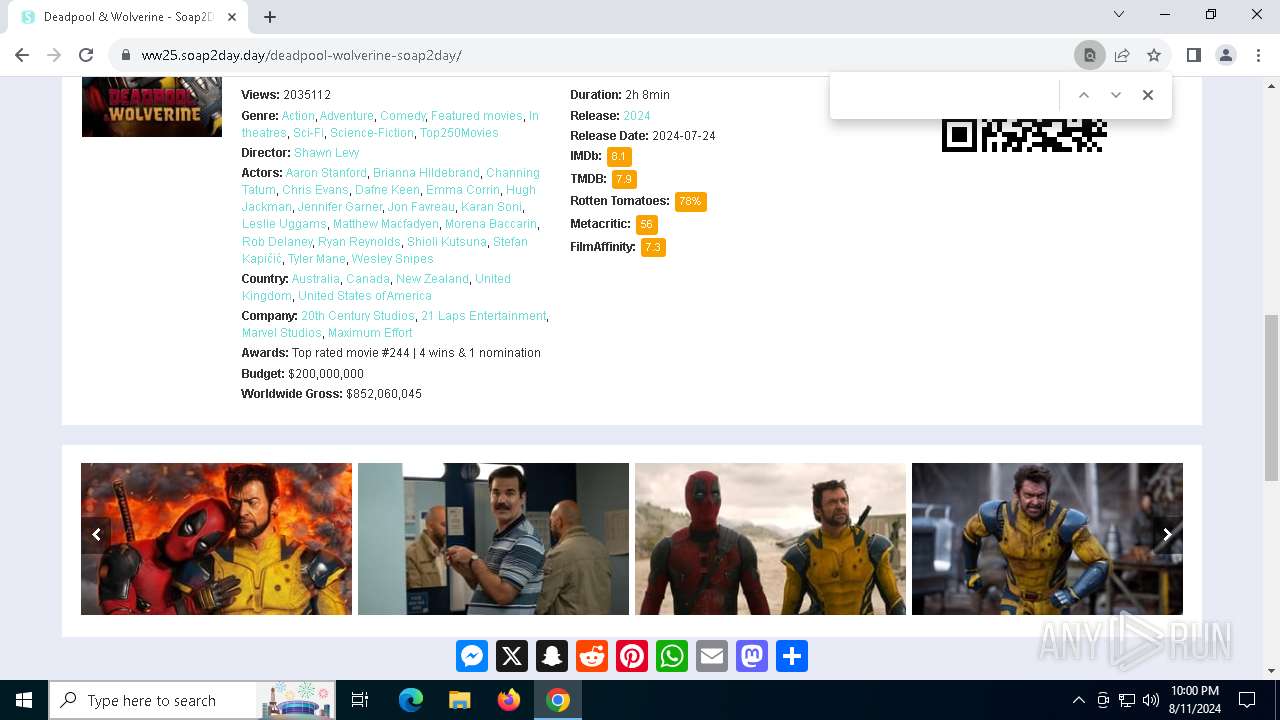This screenshot has width=1280, height=720.
Task: Click the Windows taskbar search box
Action: 192,700
